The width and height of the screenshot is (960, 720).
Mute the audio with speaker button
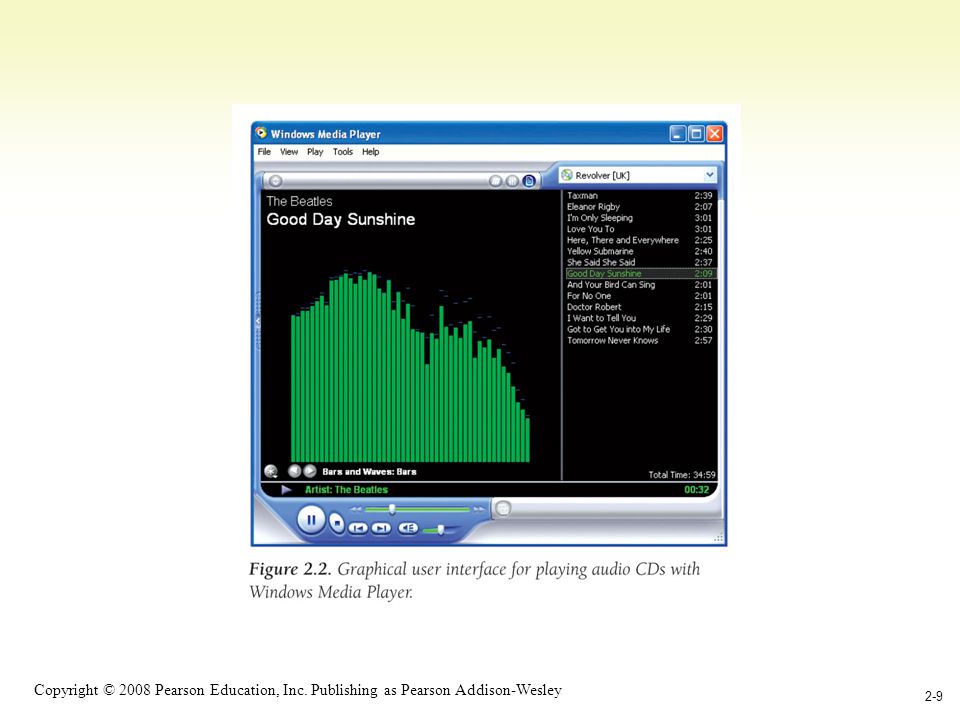coord(408,528)
